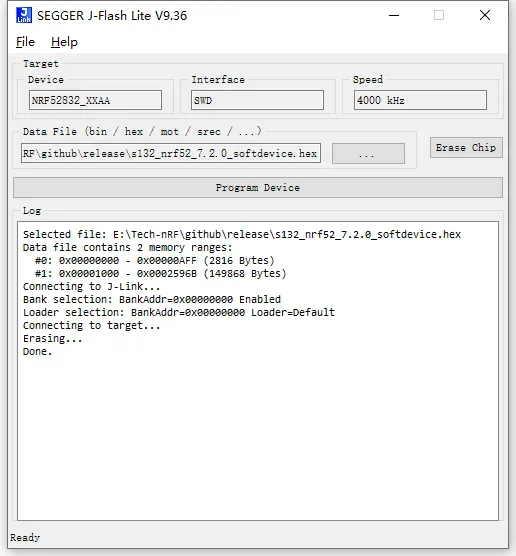Viewport: 516px width, 556px height.
Task: Open the File menu
Action: (x=26, y=42)
